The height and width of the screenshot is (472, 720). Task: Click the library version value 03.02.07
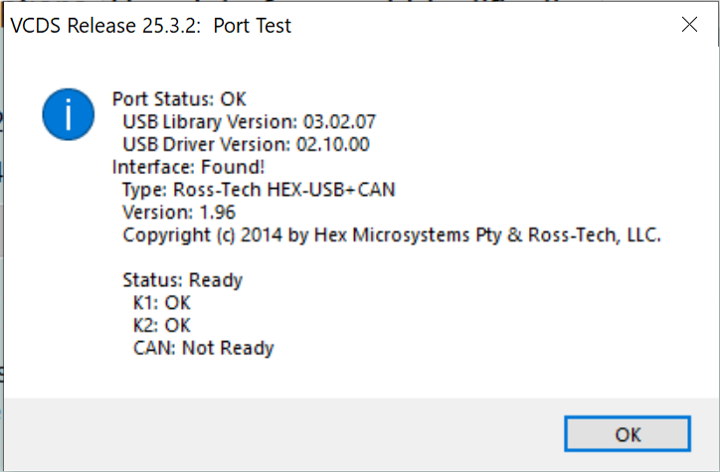click(339, 122)
